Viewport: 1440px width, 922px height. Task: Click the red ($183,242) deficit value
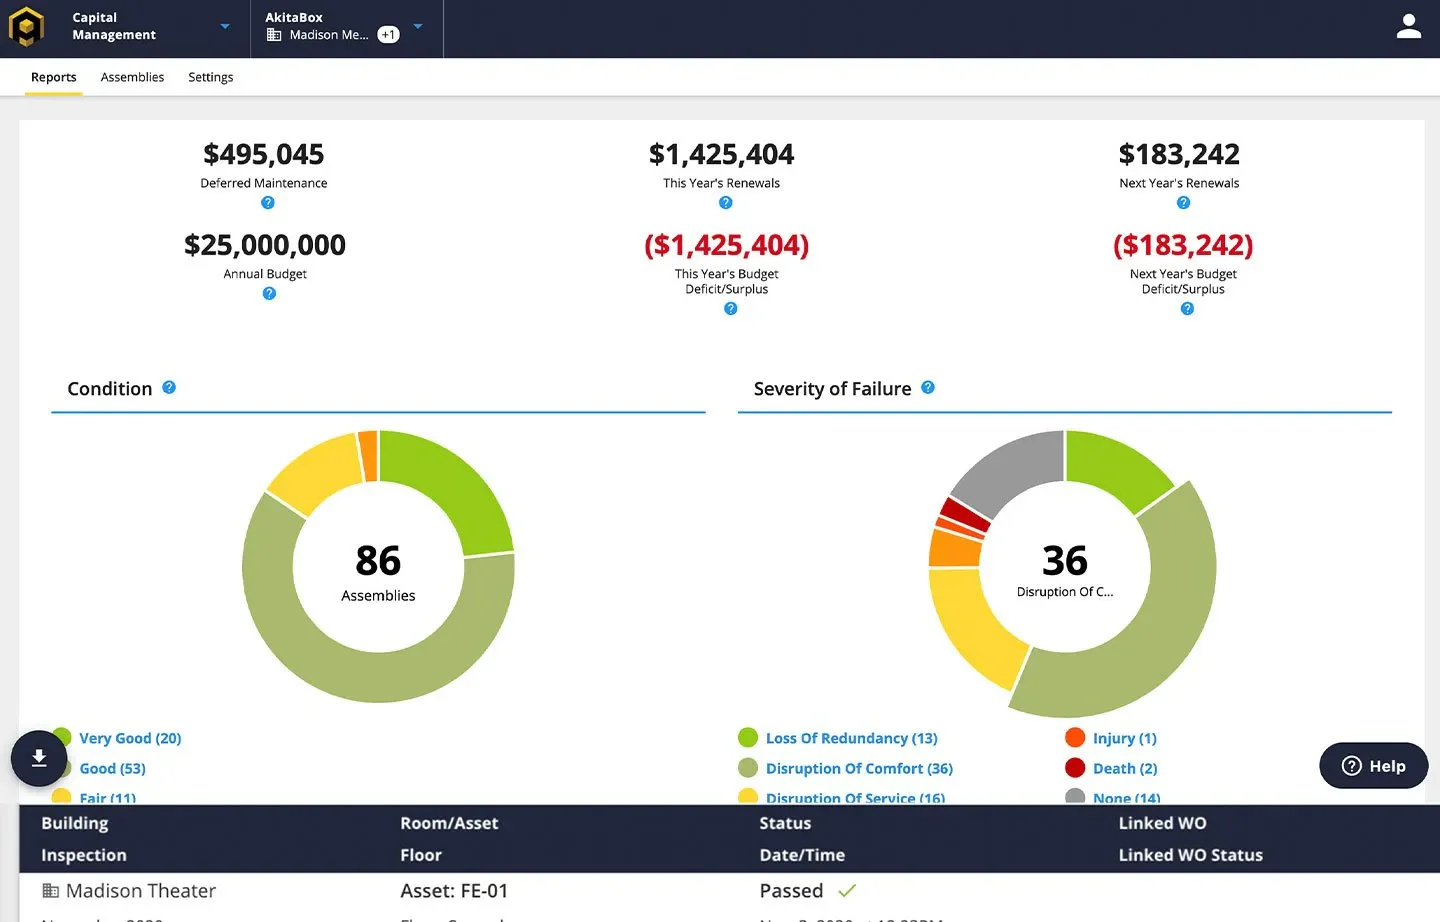1183,245
